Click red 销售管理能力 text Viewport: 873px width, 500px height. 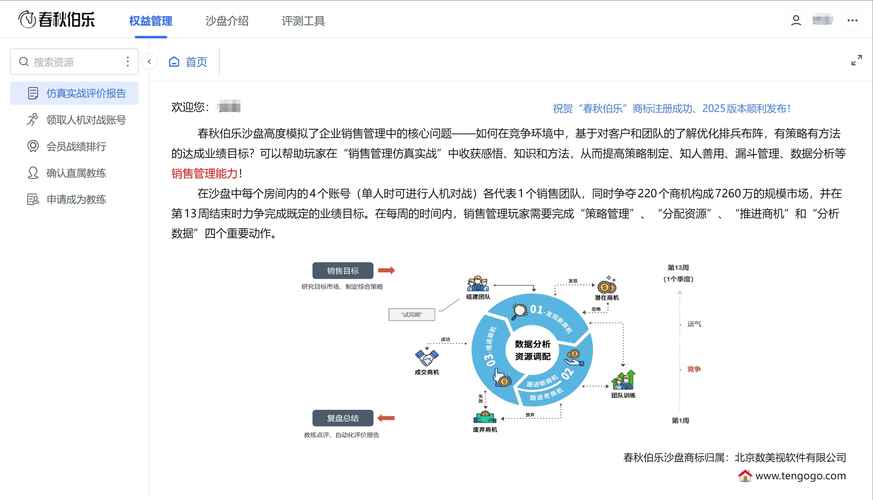(x=204, y=174)
